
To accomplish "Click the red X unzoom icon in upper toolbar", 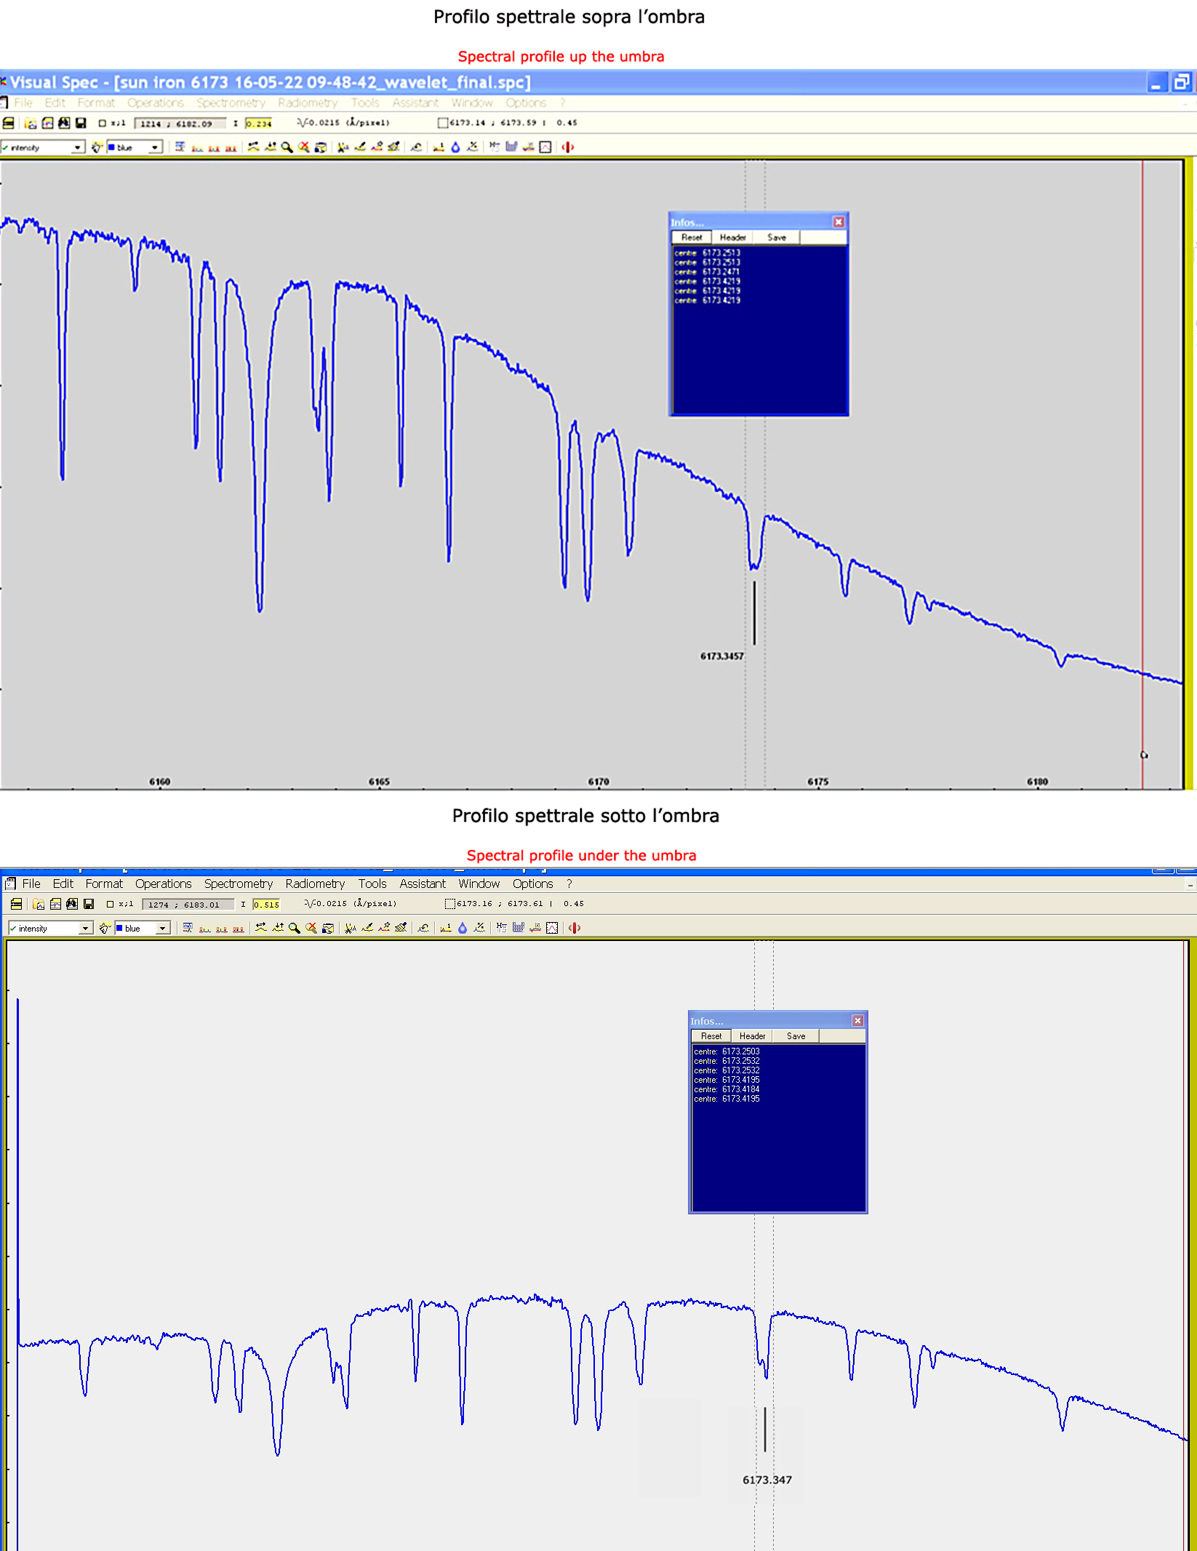I will (x=304, y=147).
